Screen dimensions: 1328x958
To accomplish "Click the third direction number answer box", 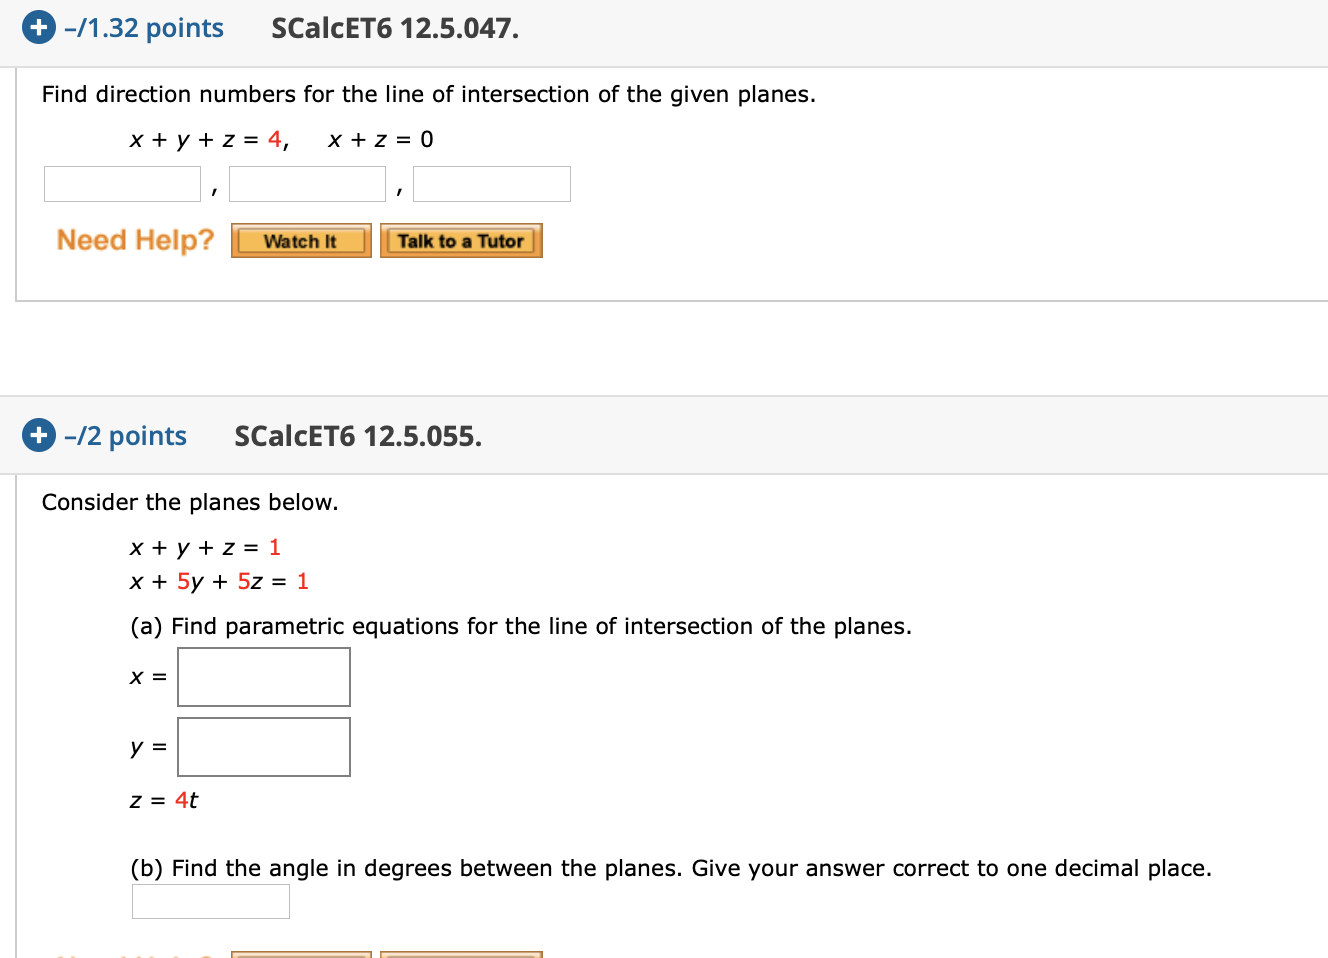I will [491, 183].
